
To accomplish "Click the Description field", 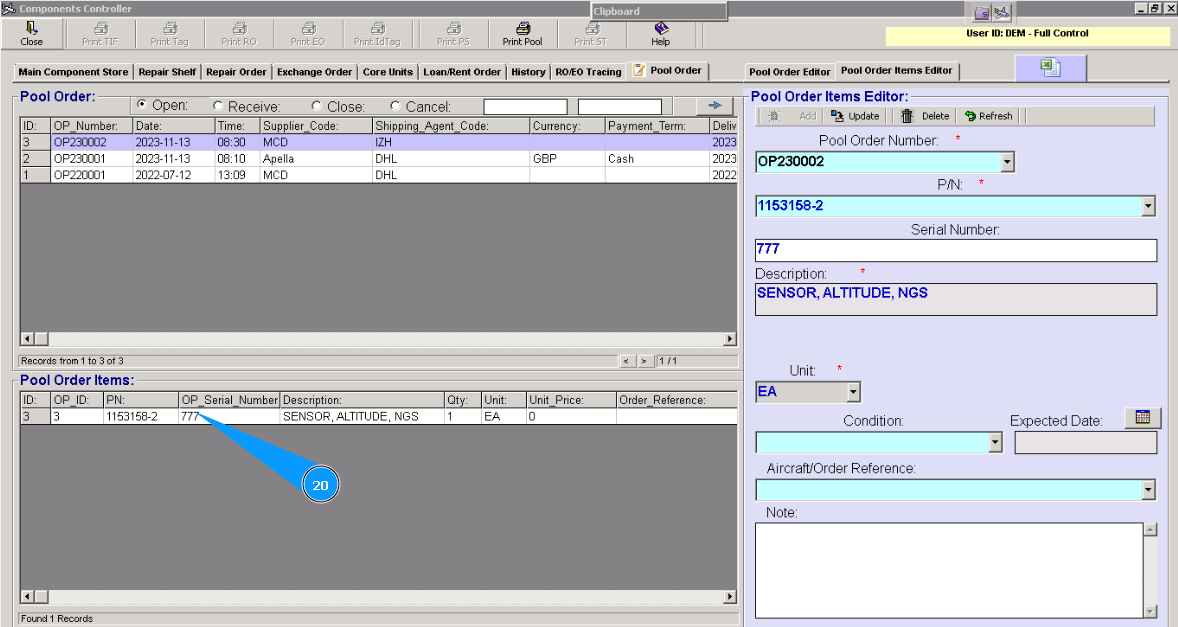I will [x=956, y=299].
